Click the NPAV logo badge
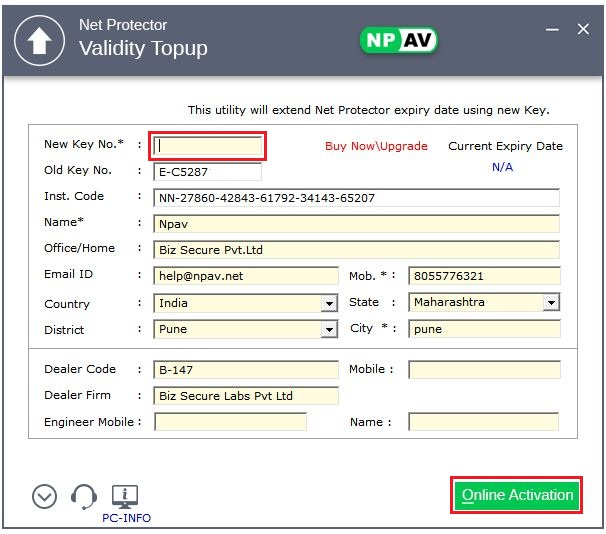Viewport: 606px width, 534px height. tap(398, 40)
